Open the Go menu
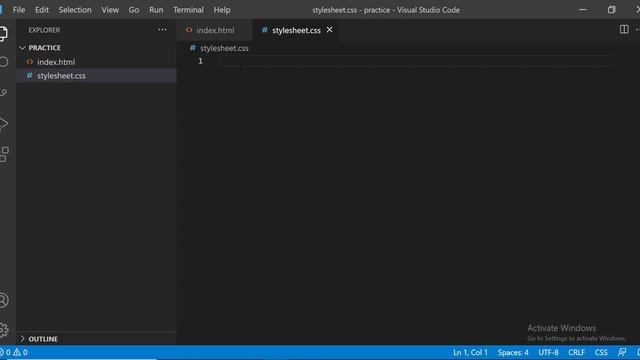640x360 pixels. pos(134,10)
